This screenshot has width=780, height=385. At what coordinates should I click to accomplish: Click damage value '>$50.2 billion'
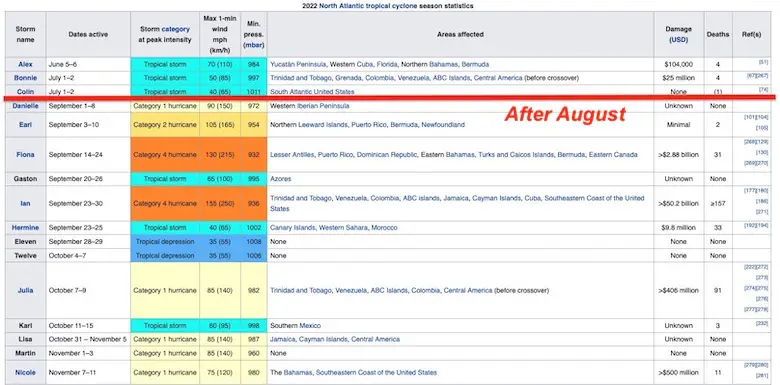point(679,203)
